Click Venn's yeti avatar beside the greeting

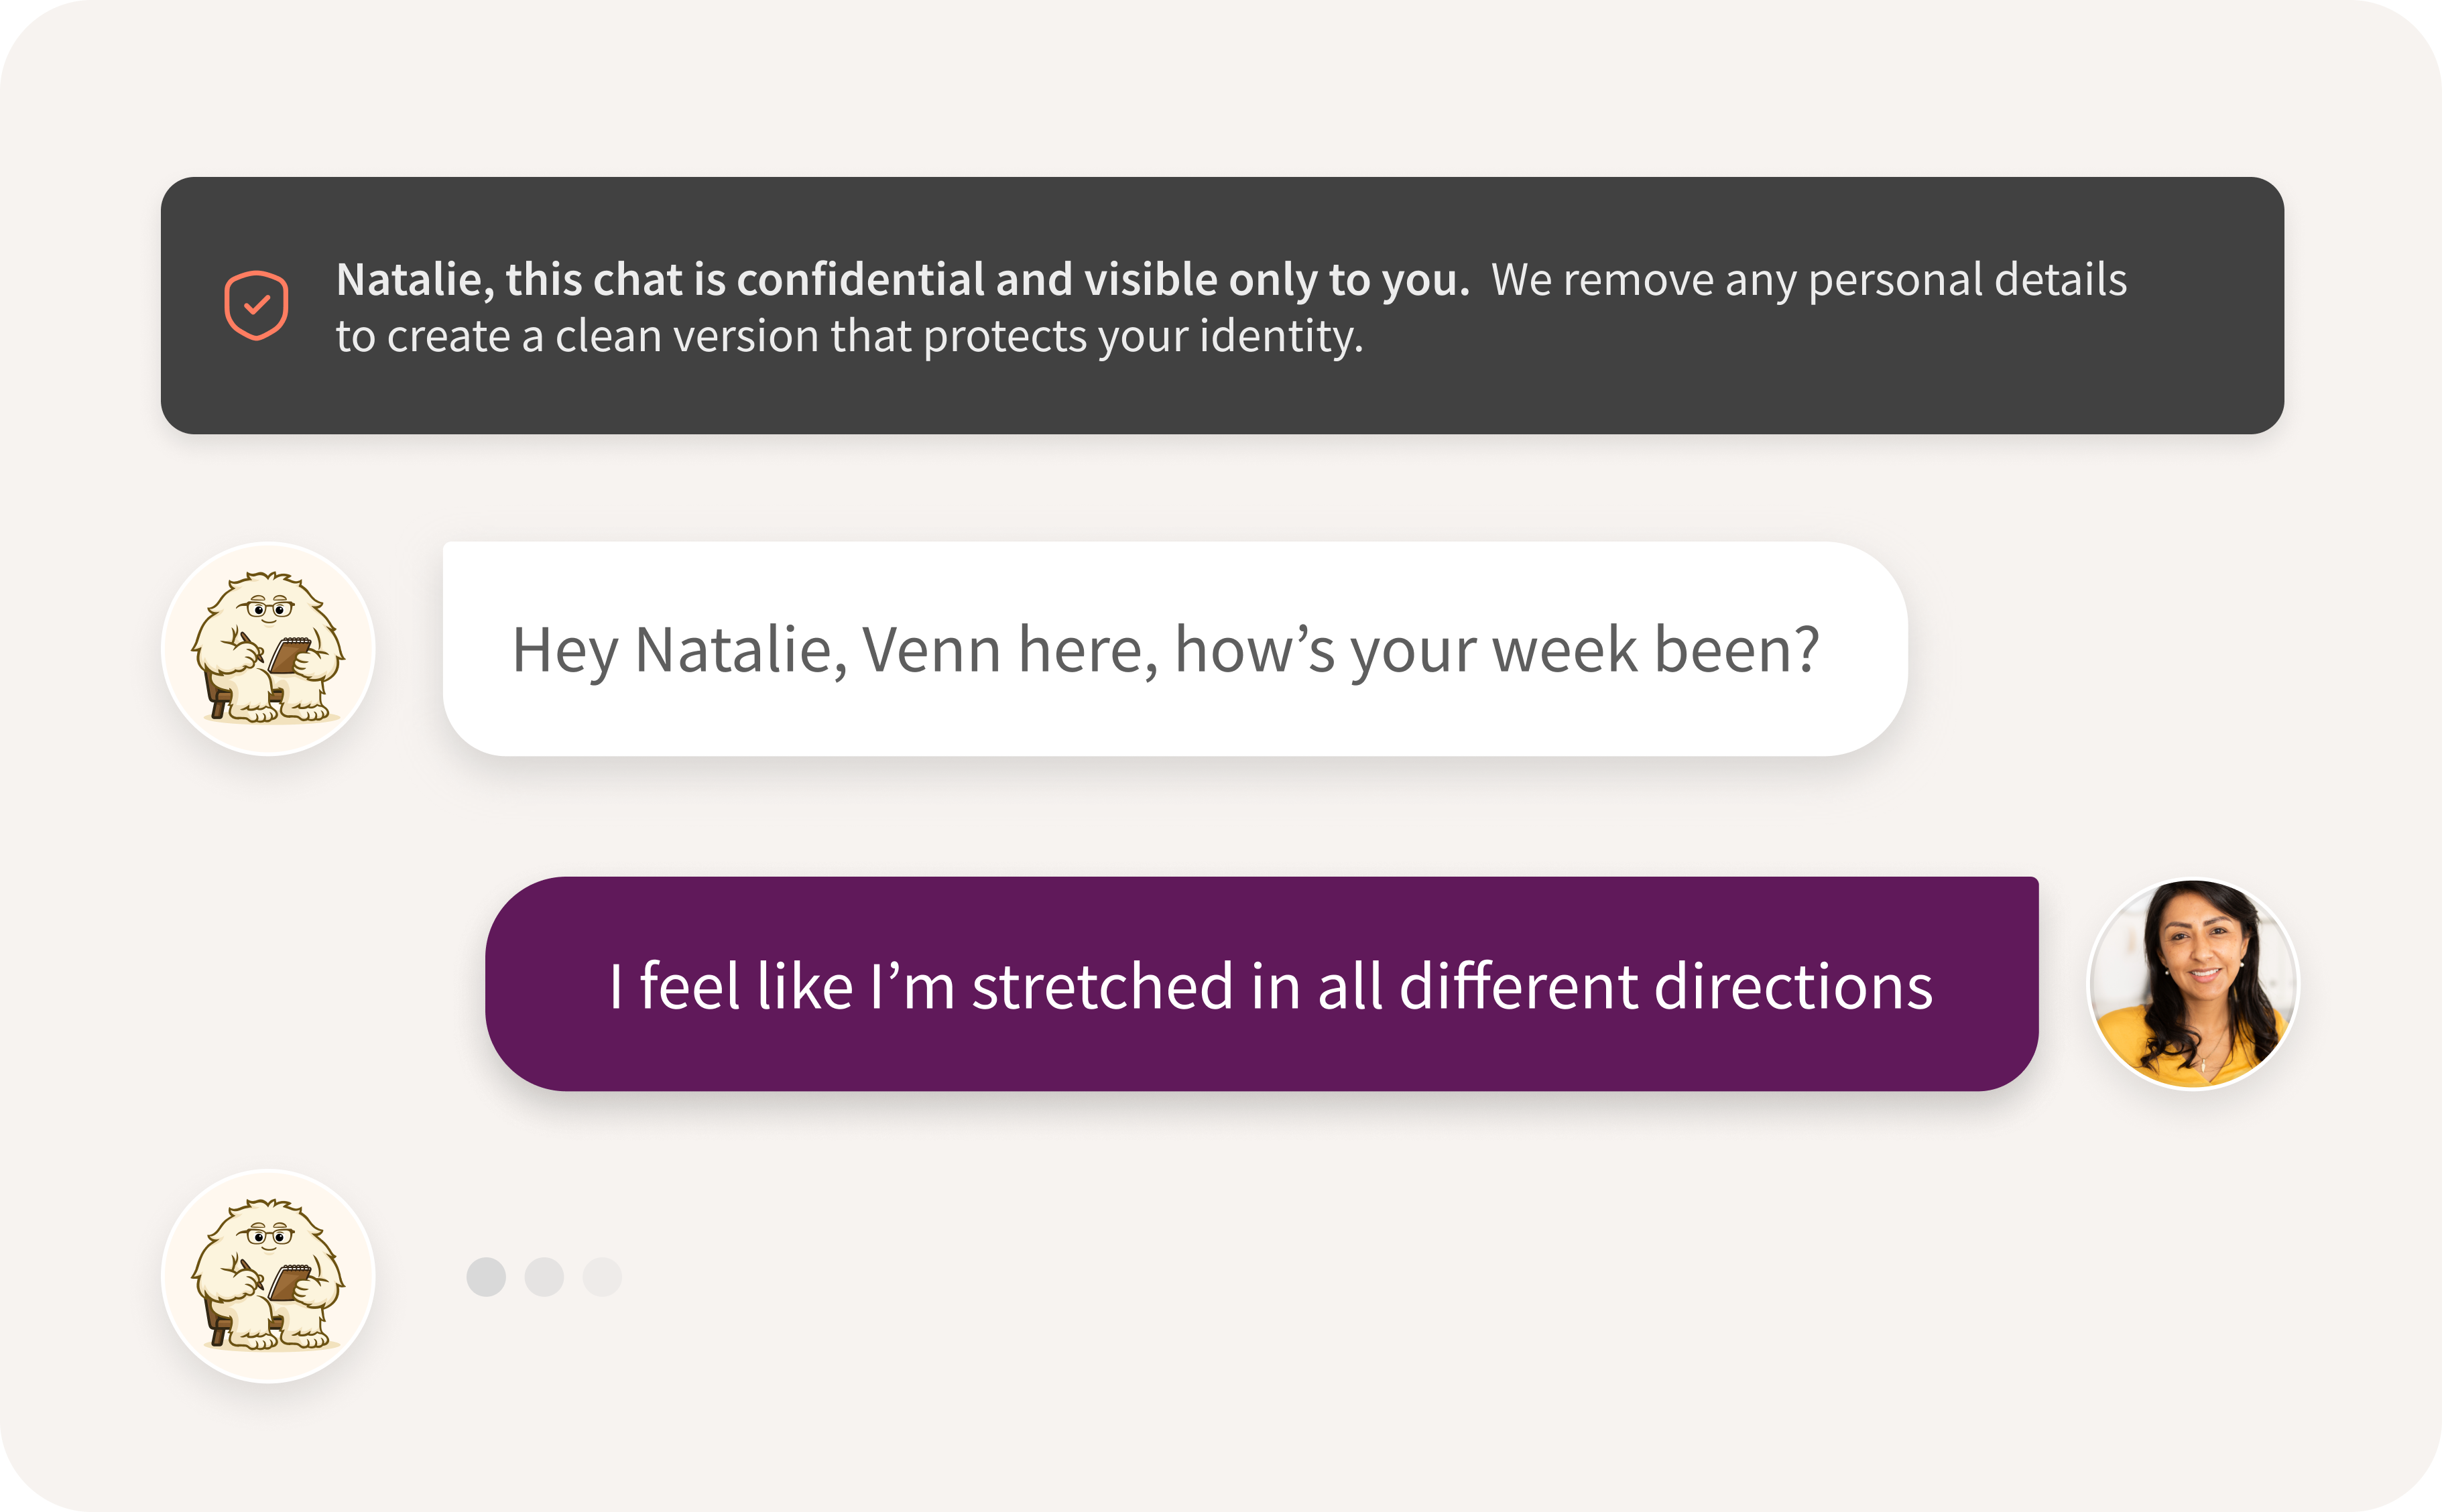tap(268, 648)
